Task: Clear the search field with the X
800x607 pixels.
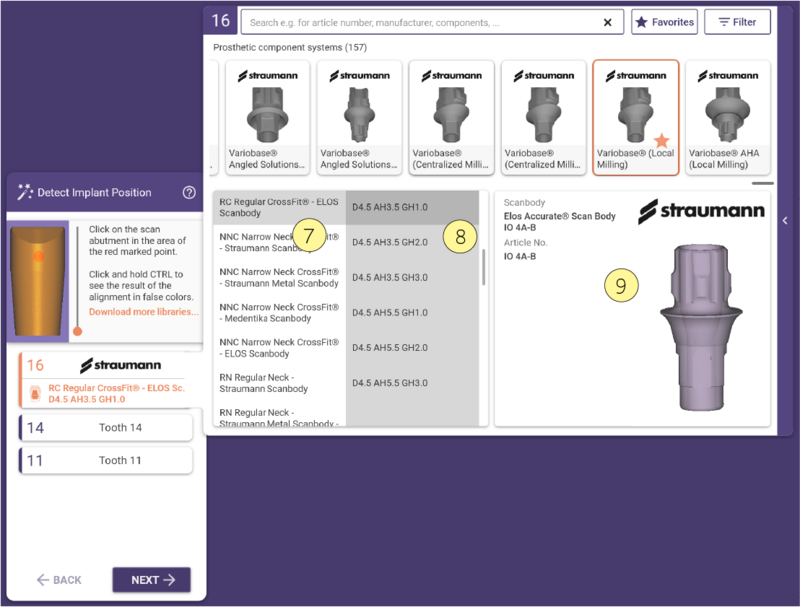Action: pyautogui.click(x=607, y=22)
